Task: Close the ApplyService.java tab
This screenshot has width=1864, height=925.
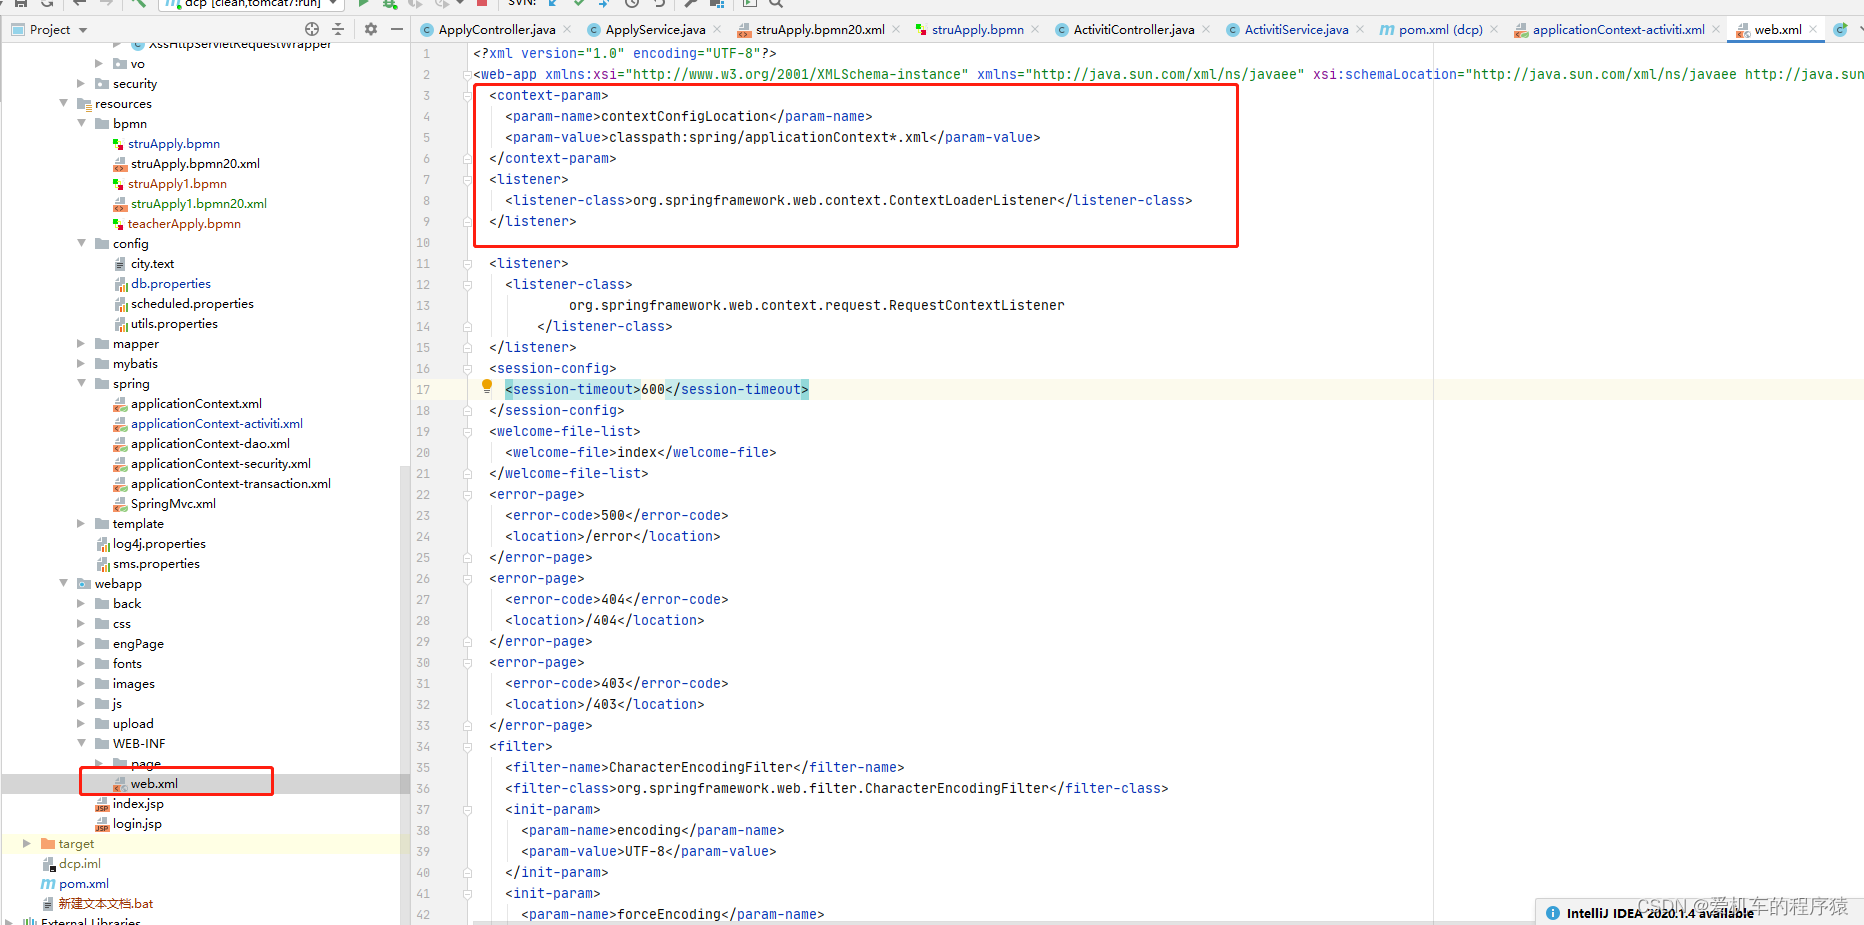Action: (x=716, y=29)
